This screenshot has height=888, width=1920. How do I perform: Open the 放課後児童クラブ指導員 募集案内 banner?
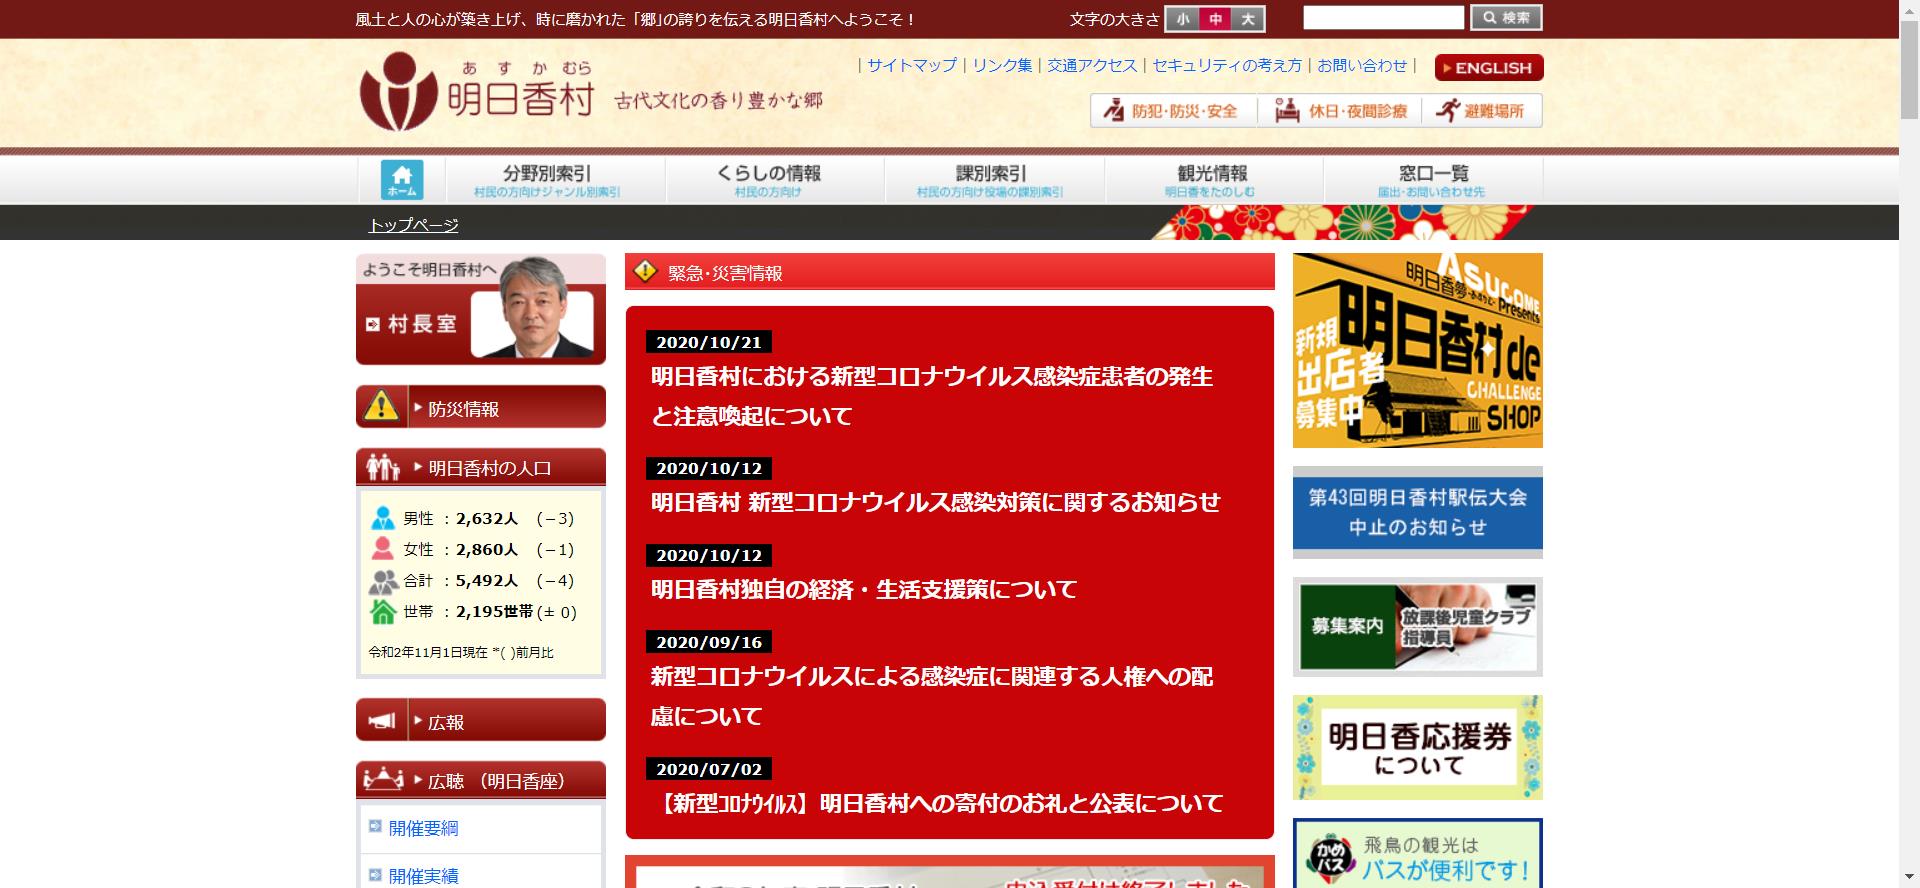pos(1417,627)
